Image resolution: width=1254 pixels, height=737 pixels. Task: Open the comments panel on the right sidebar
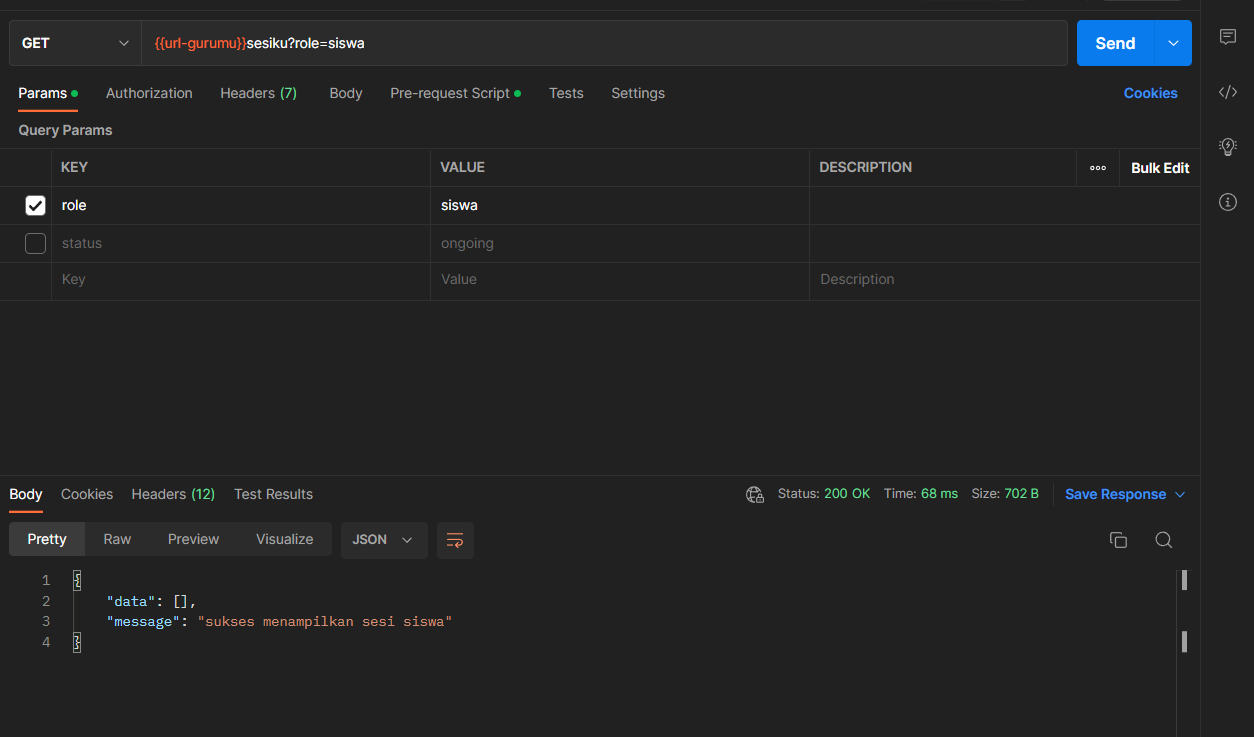1228,37
